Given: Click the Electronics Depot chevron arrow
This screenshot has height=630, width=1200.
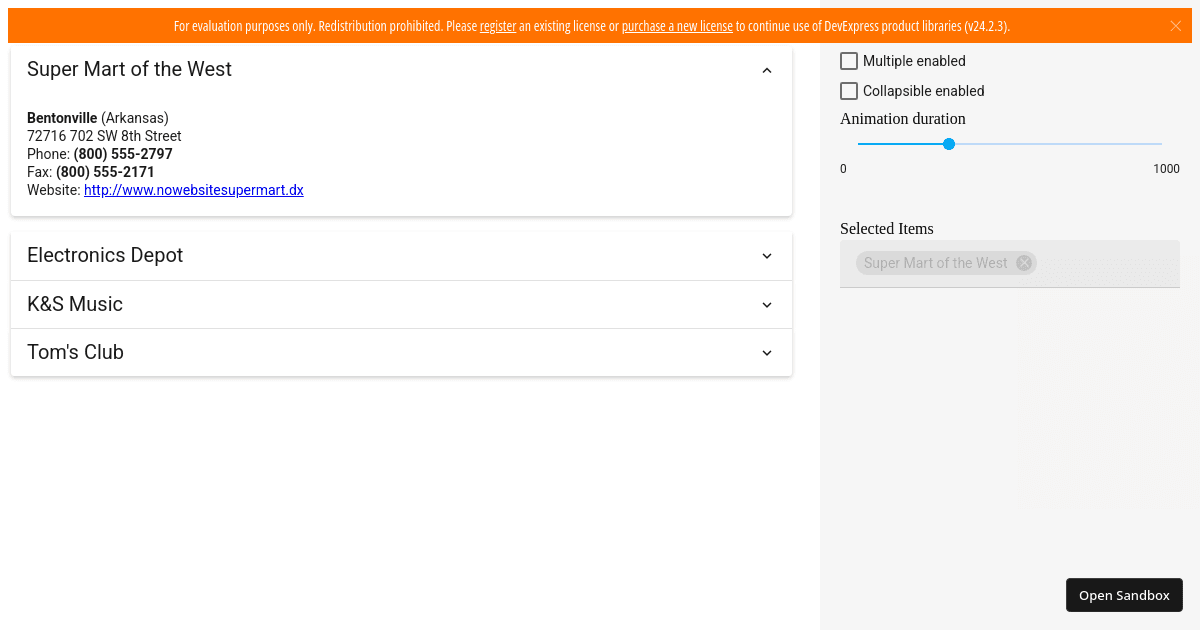Looking at the screenshot, I should [767, 256].
